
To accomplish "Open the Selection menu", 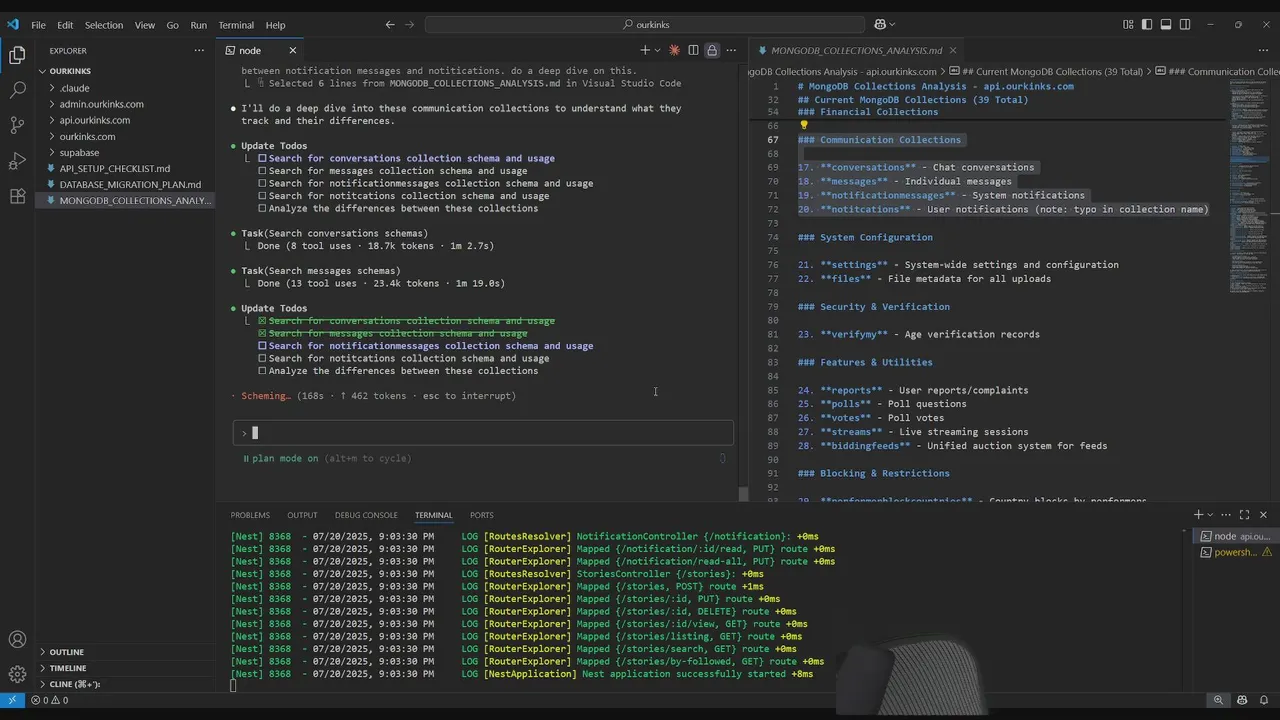I will [103, 25].
